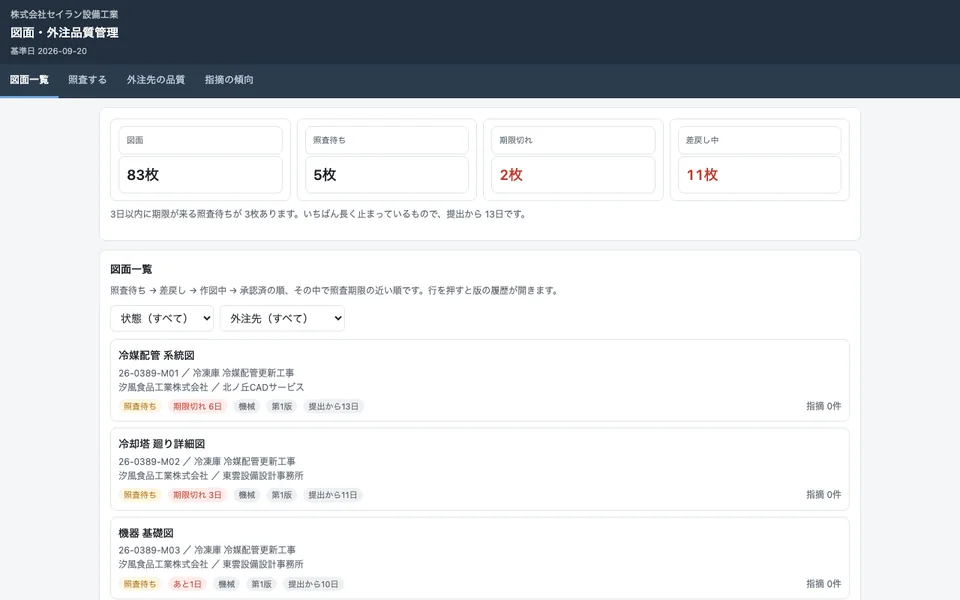This screenshot has height=600, width=960.
Task: Open the 外注先（すべて） filter dropdown
Action: [x=282, y=318]
